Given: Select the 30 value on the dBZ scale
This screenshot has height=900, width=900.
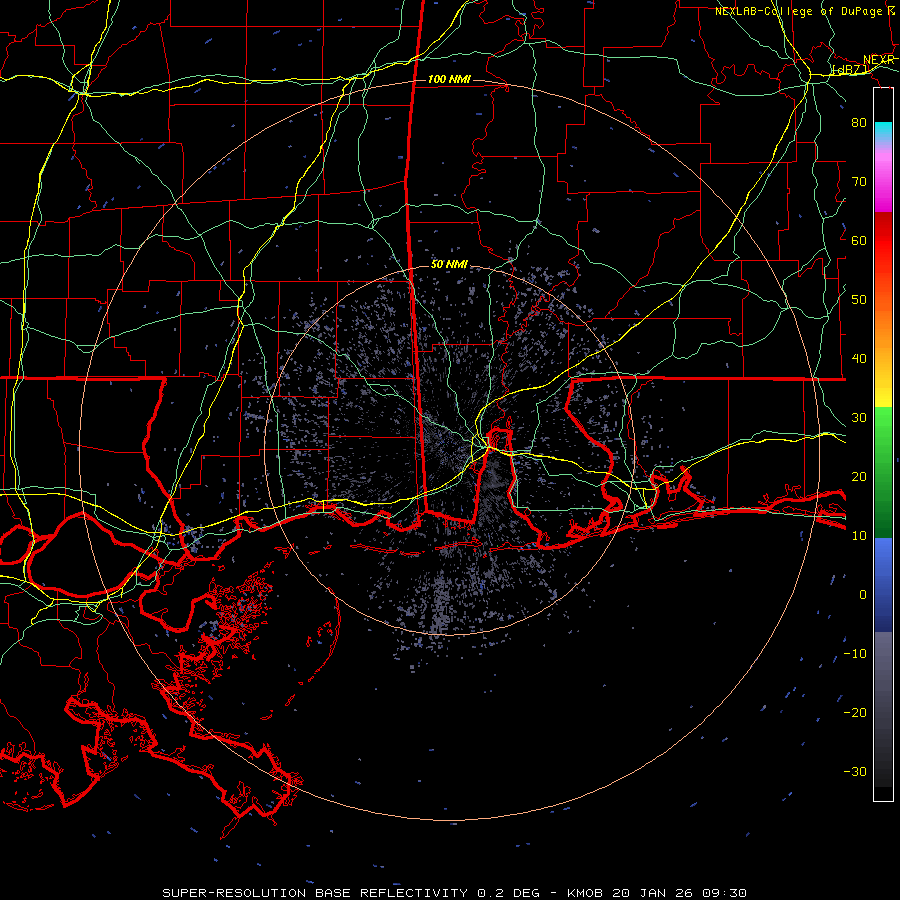Looking at the screenshot, I should coord(859,418).
